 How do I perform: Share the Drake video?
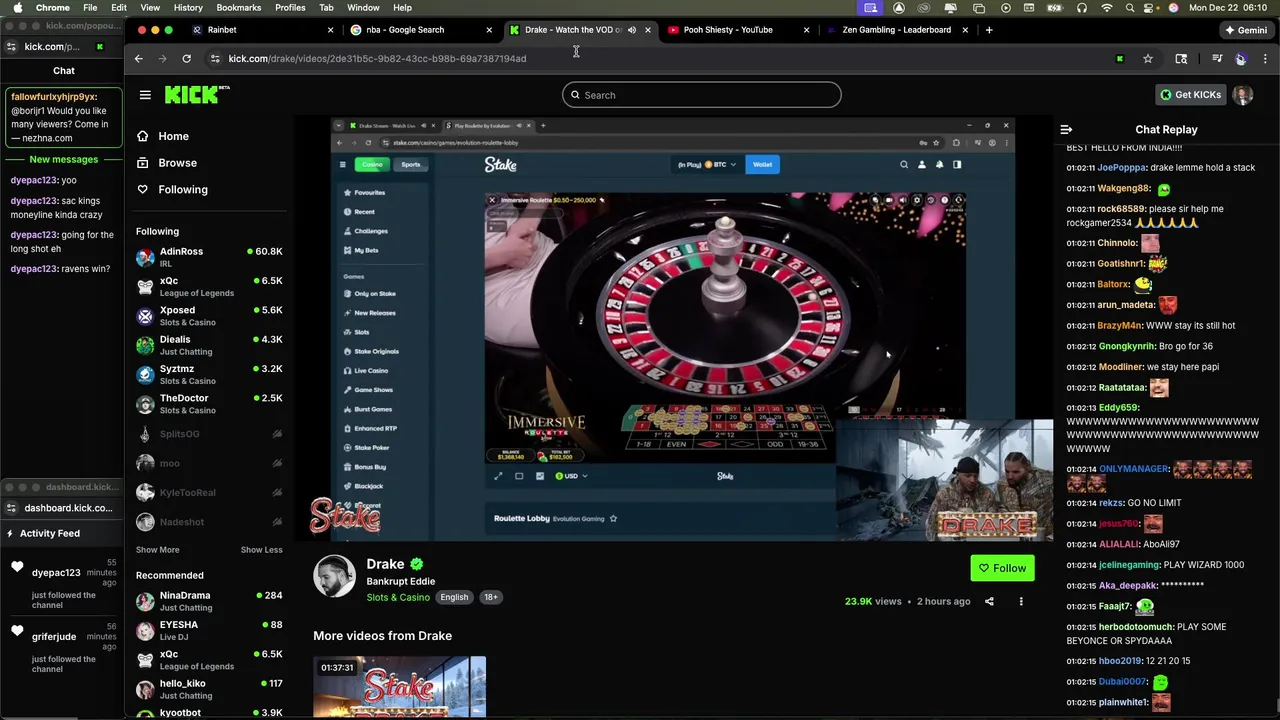pos(989,601)
